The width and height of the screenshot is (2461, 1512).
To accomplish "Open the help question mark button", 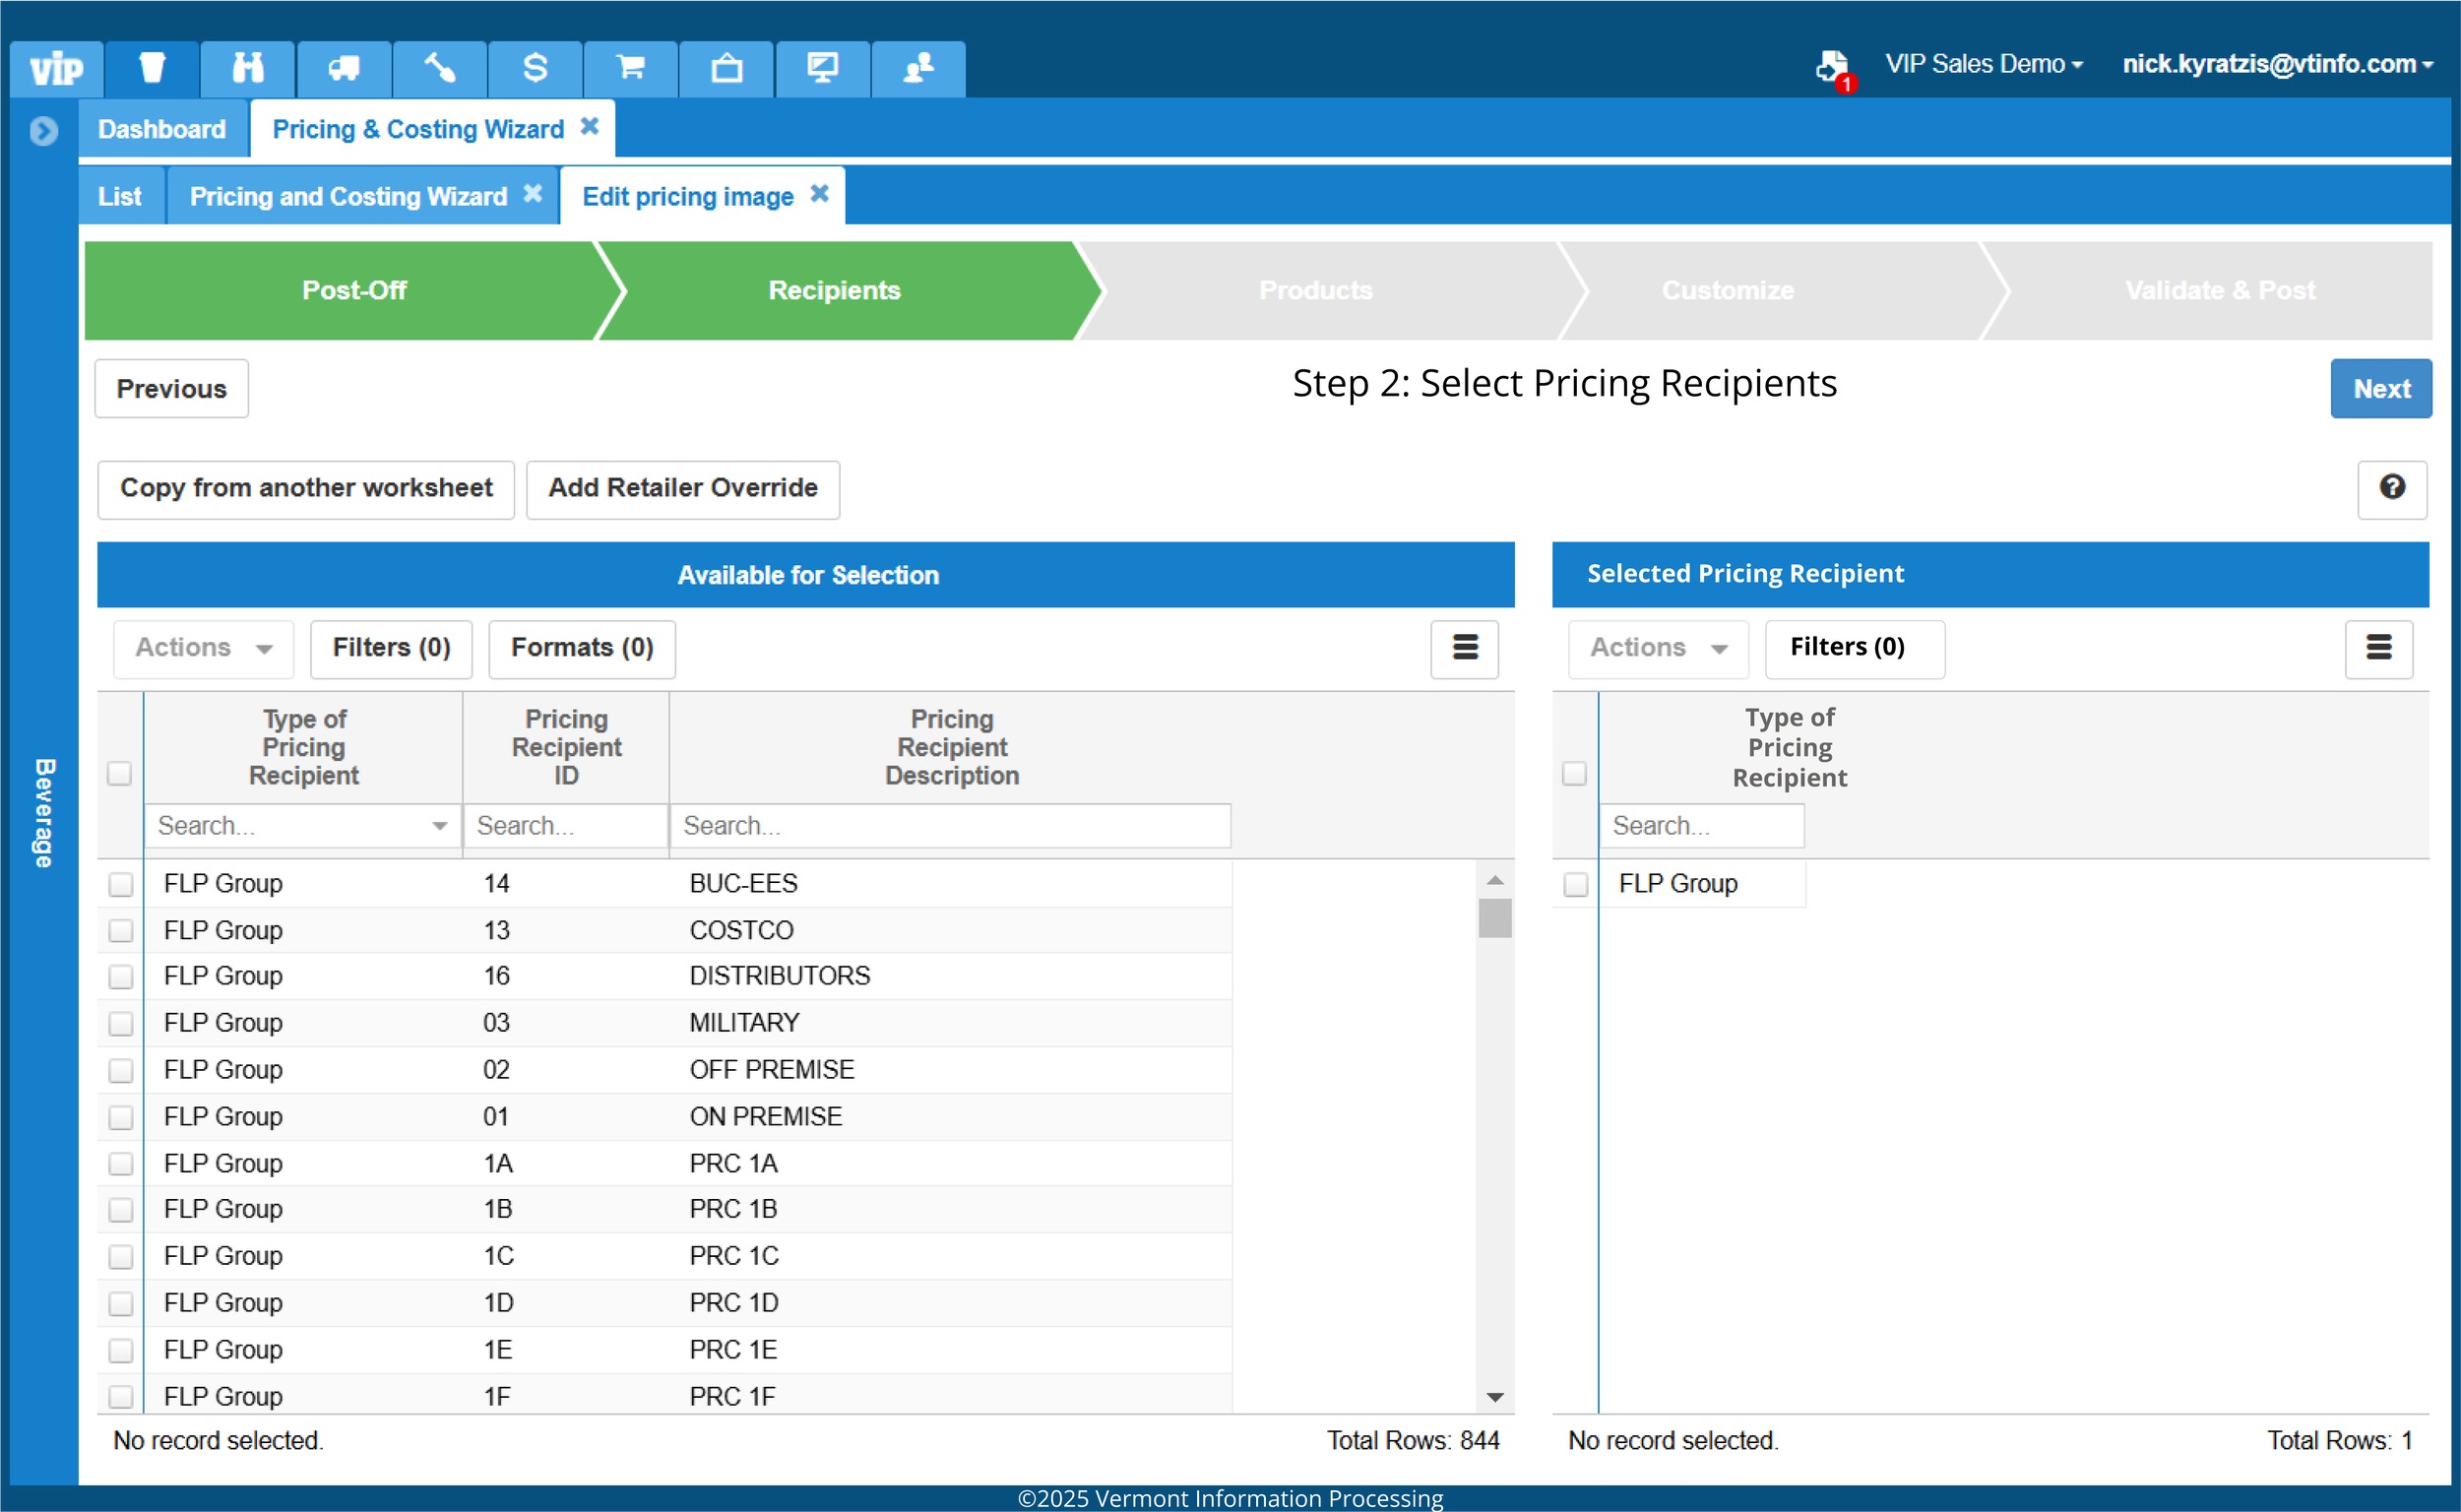I will click(x=2392, y=488).
